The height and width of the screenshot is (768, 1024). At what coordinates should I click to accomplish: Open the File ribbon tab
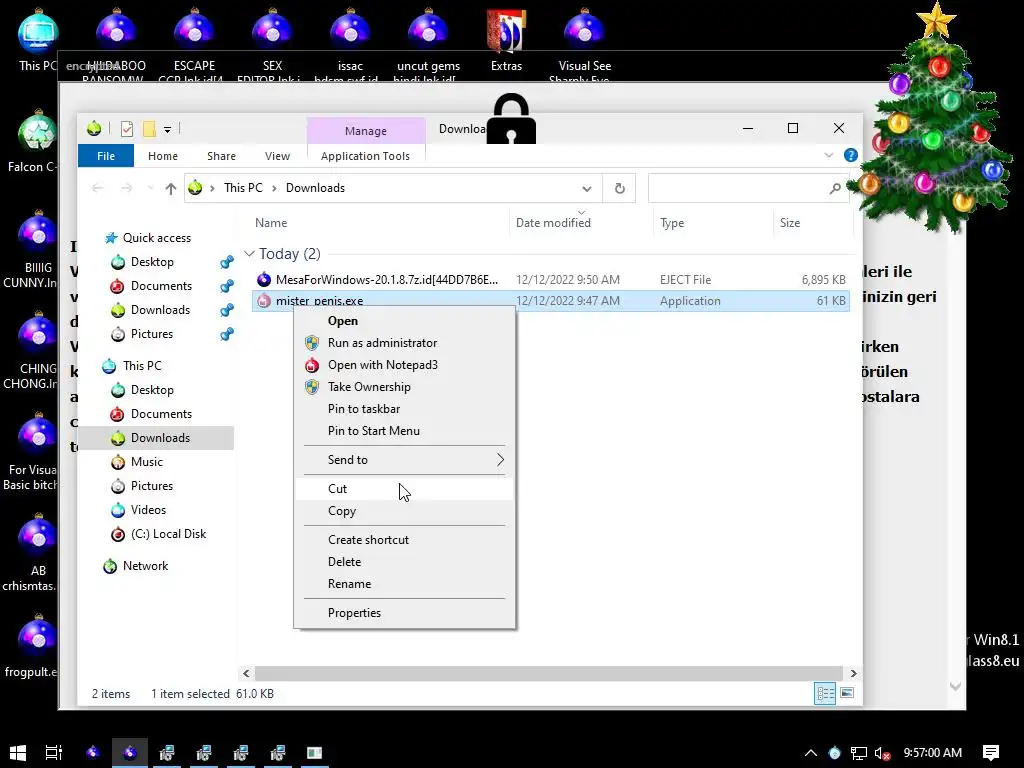[106, 156]
